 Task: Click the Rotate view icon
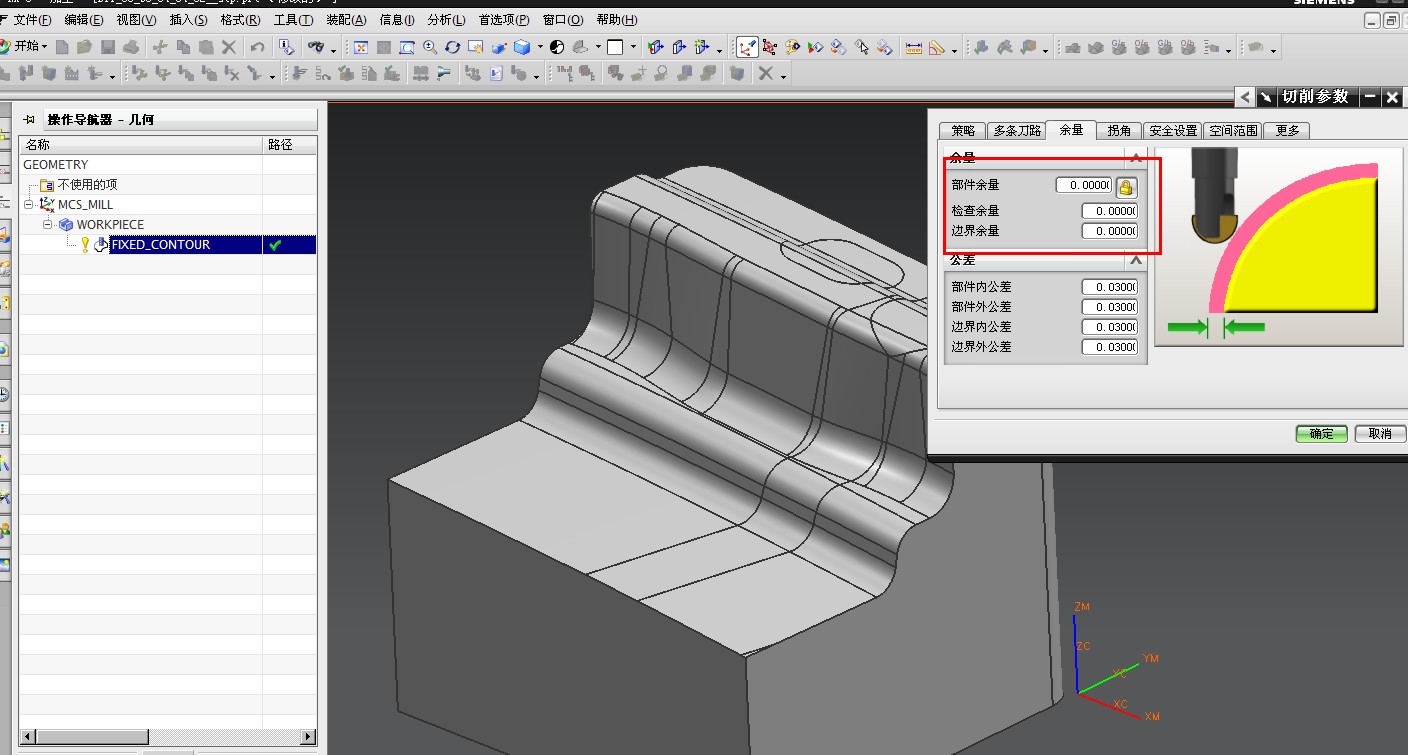(452, 47)
